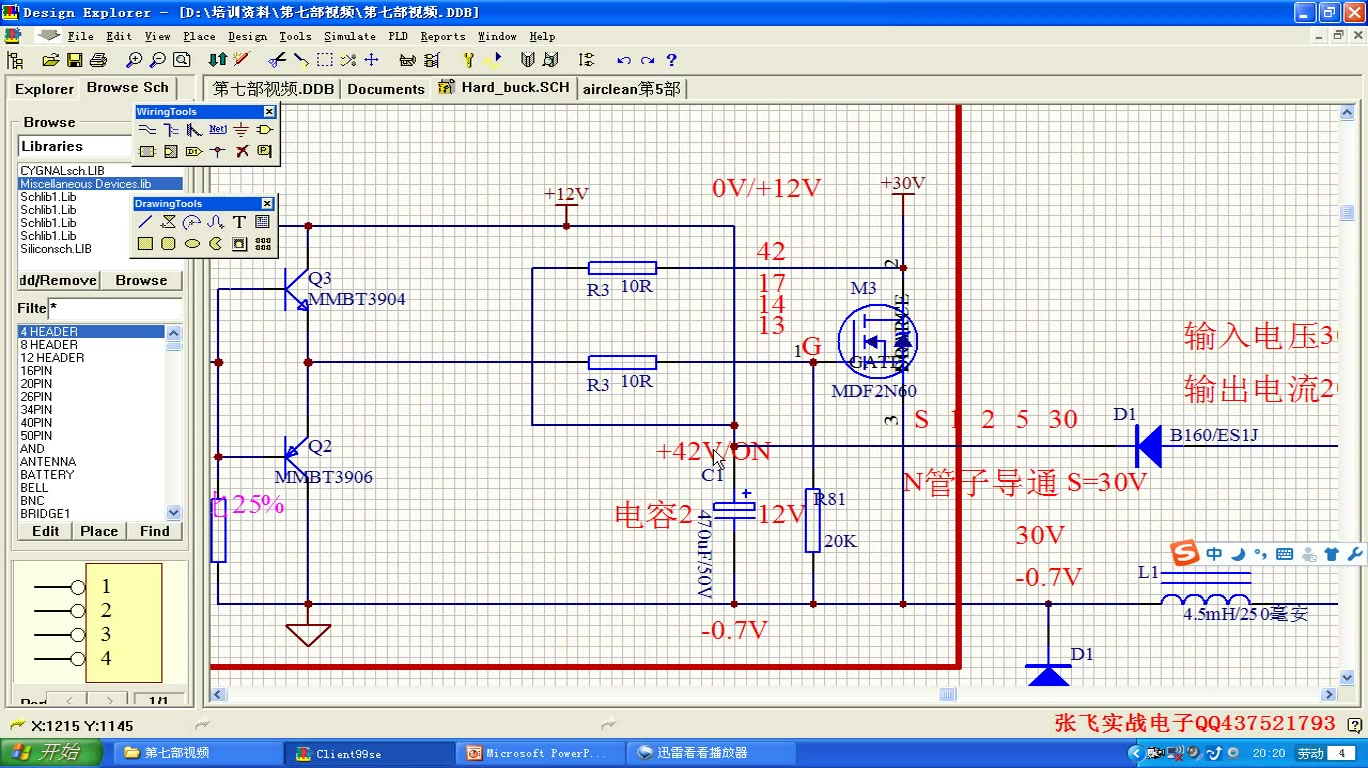
Task: Select the Rectangle tool in DrawingTools
Action: click(x=145, y=243)
